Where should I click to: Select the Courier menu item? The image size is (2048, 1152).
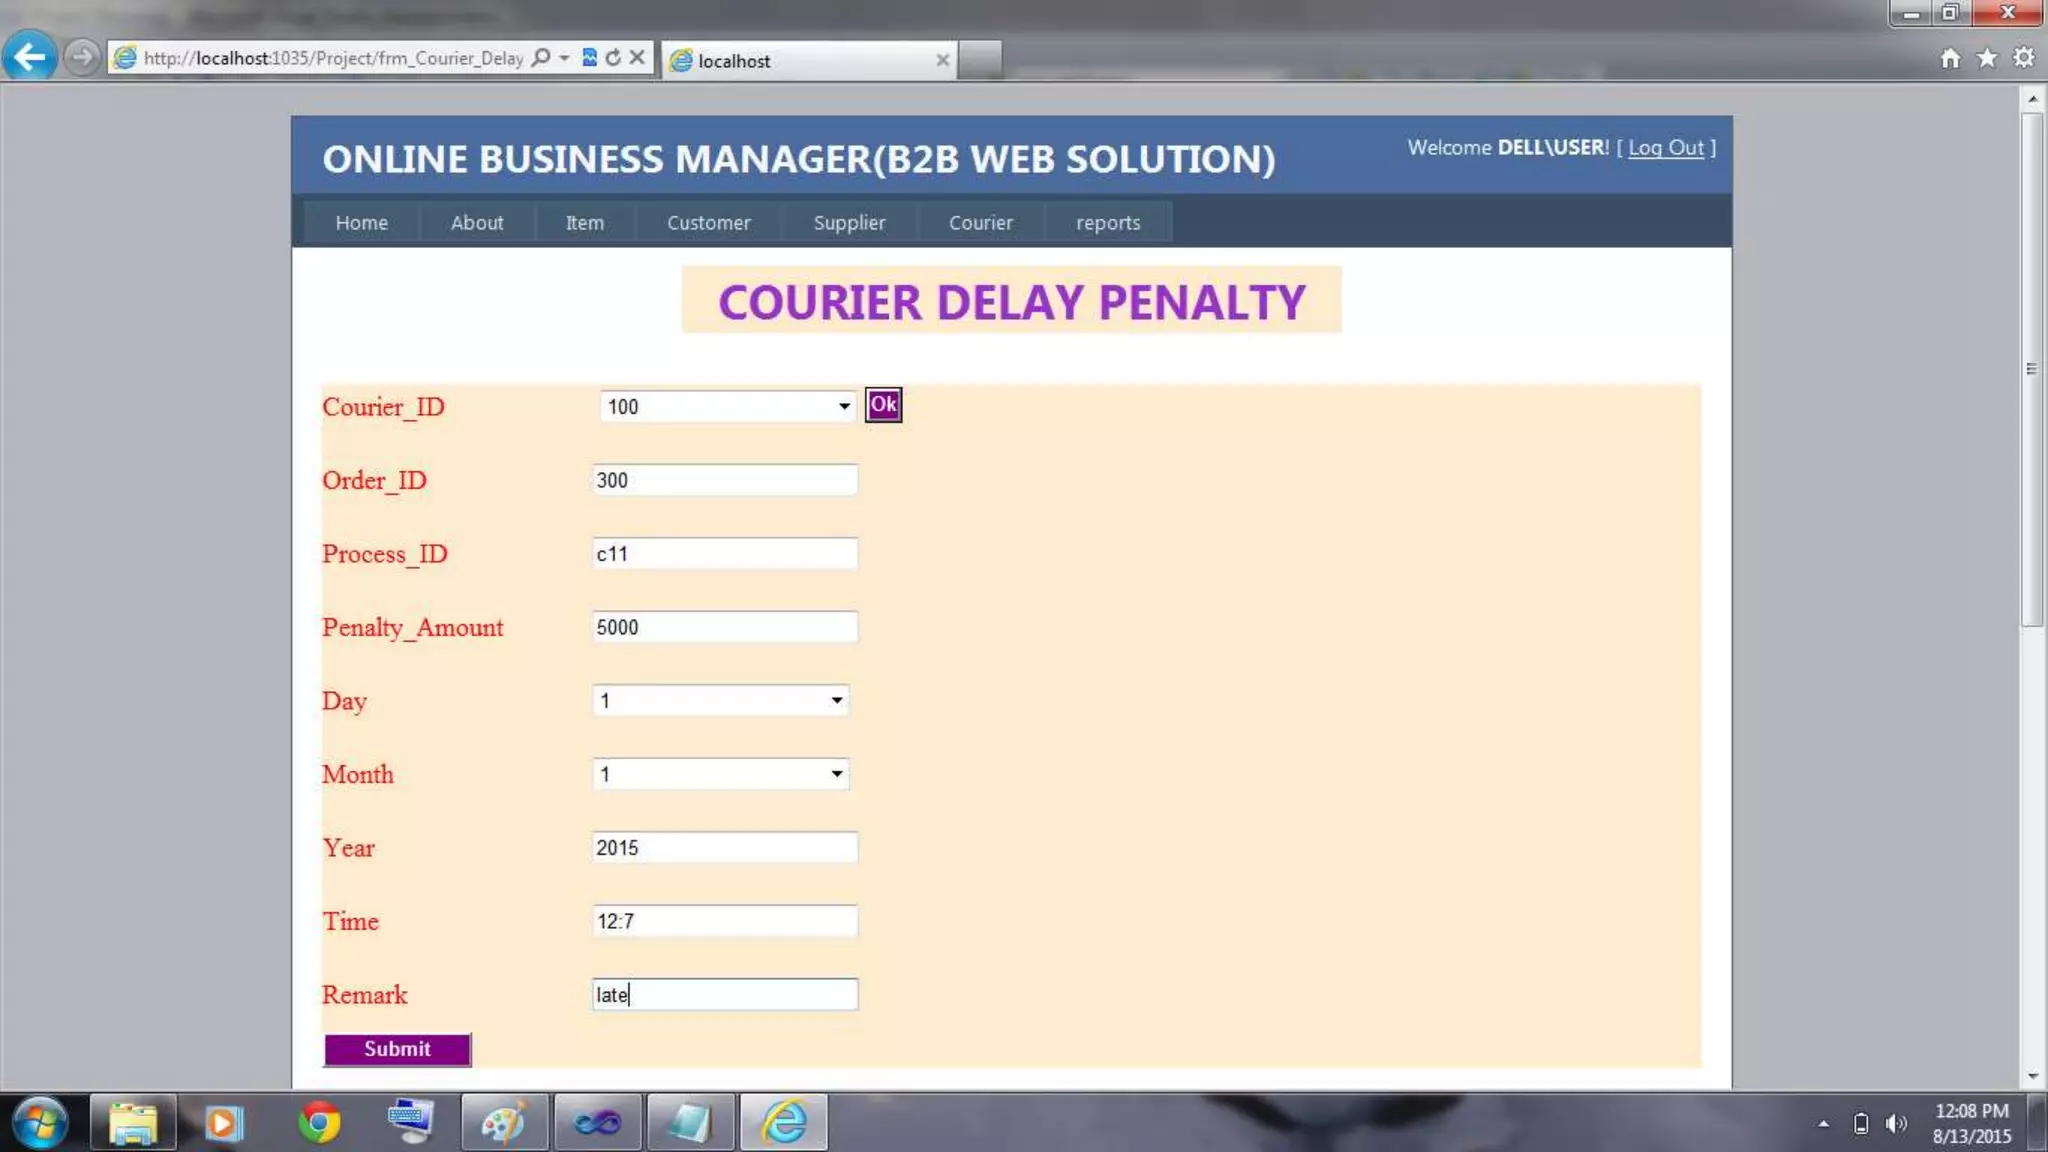[980, 223]
